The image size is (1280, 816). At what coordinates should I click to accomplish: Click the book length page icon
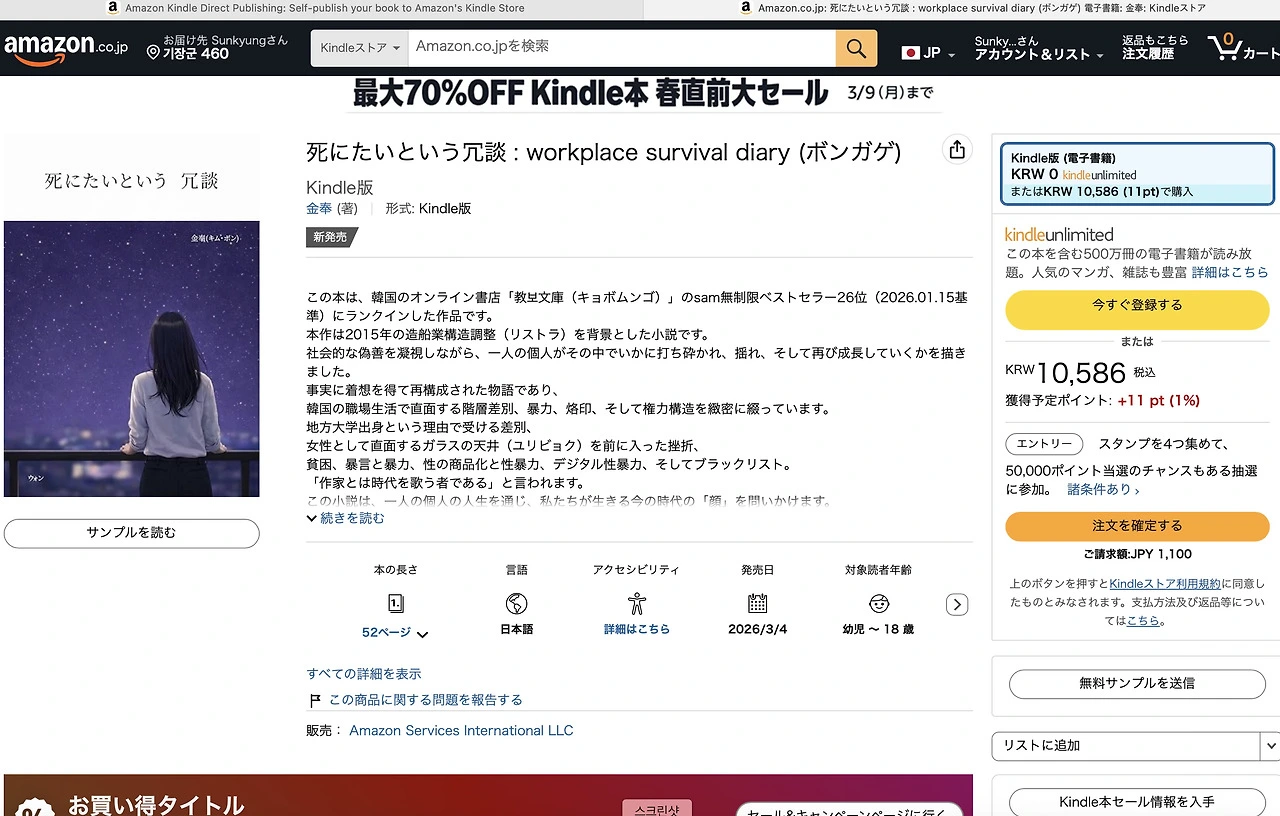click(396, 604)
